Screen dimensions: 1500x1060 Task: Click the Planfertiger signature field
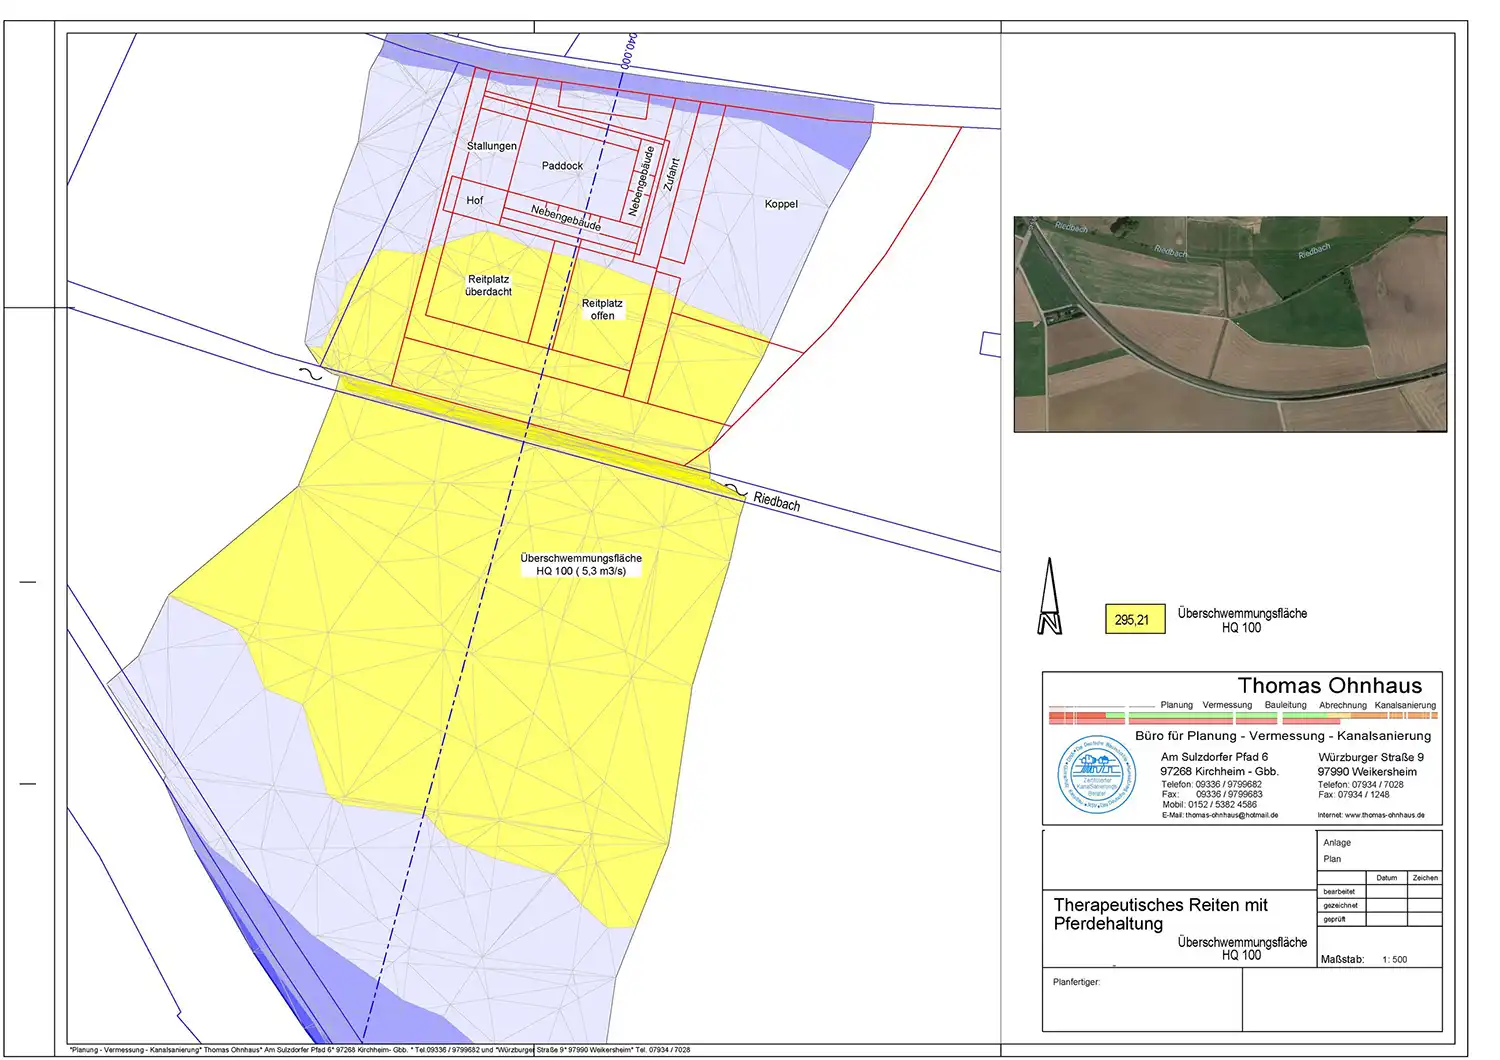point(1141,1000)
